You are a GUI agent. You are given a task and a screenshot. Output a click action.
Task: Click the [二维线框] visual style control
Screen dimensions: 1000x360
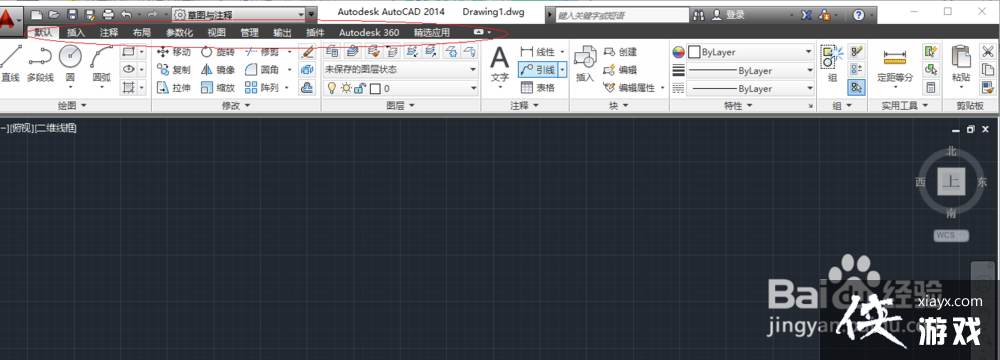(x=56, y=128)
